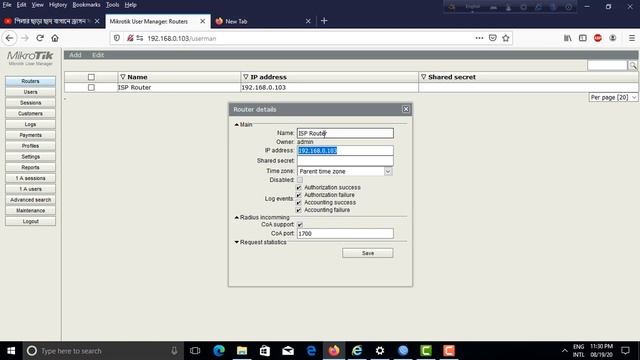Image resolution: width=640 pixels, height=360 pixels.
Task: Collapse the Radius incomming section
Action: point(237,218)
